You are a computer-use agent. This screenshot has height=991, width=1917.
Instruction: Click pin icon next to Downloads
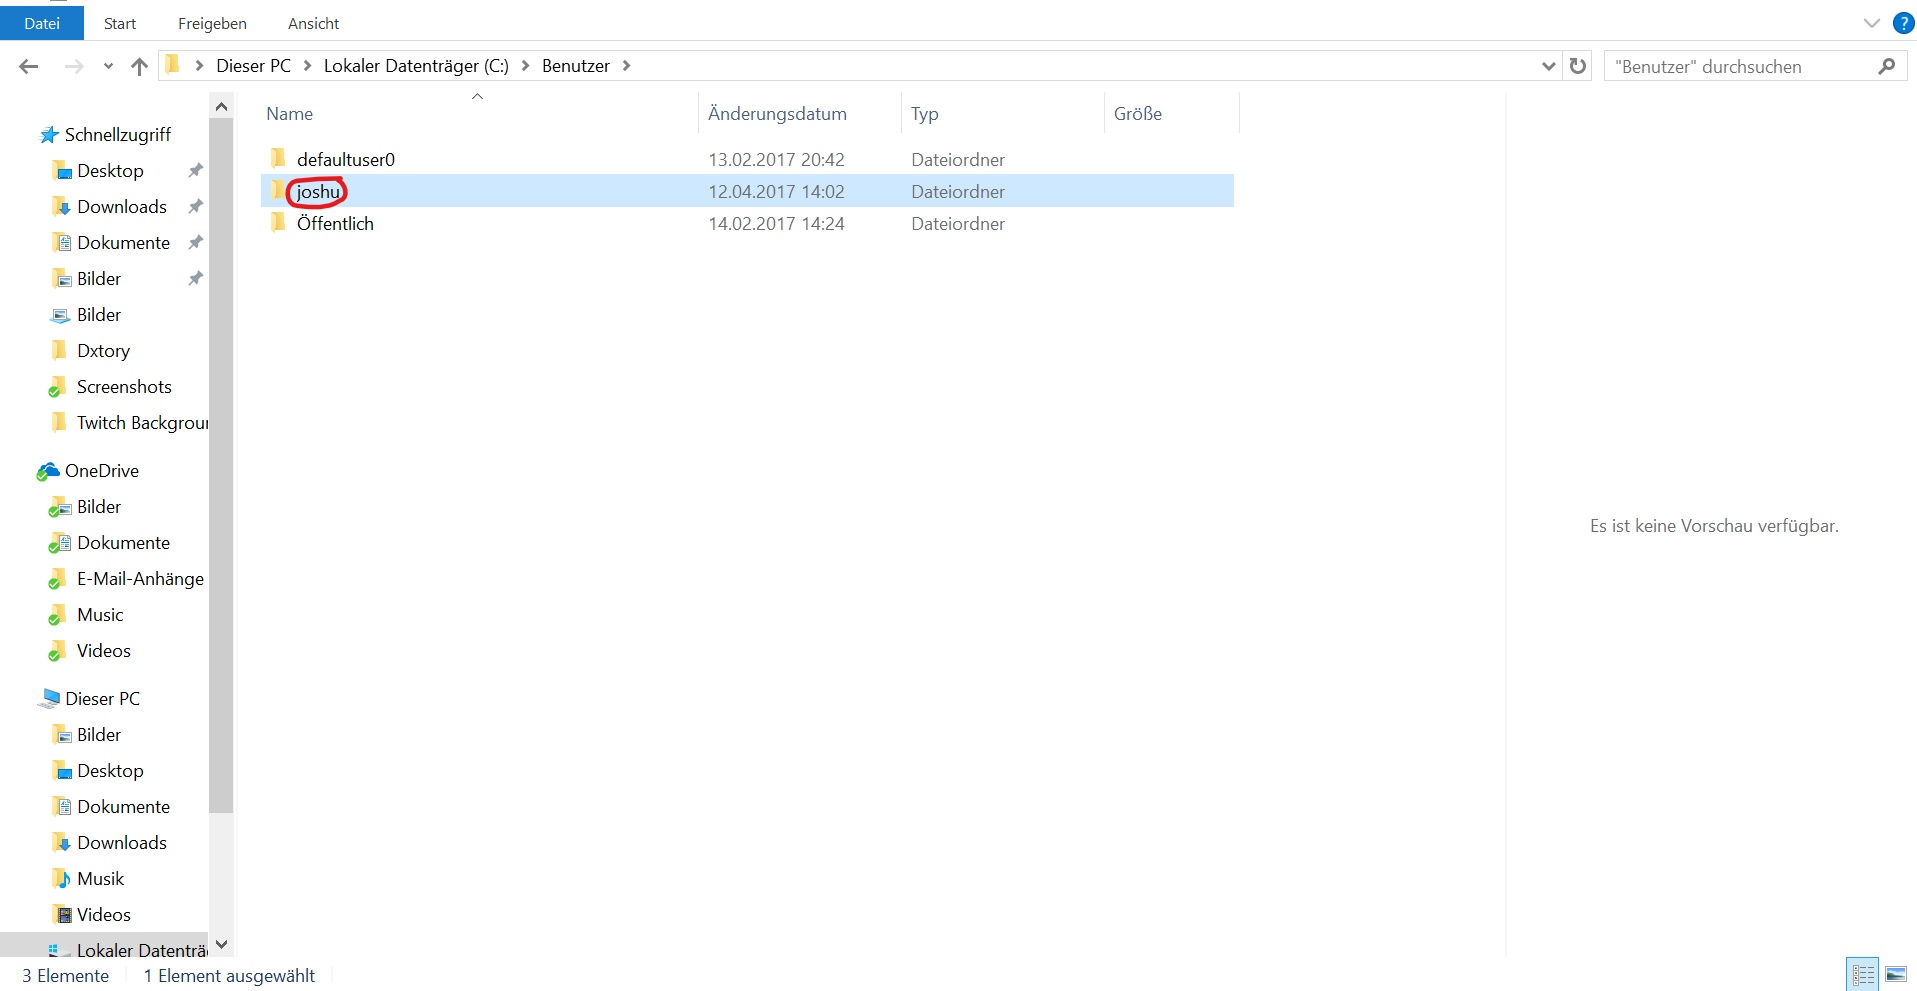point(196,206)
